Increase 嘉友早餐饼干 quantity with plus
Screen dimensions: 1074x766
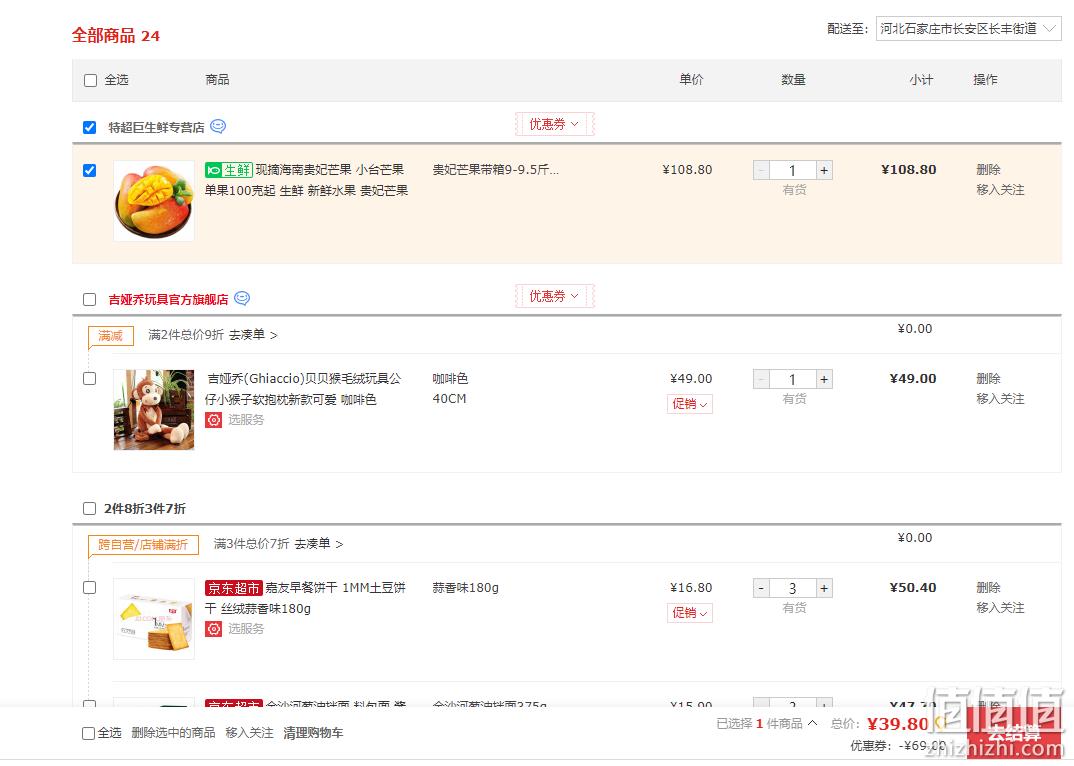(824, 589)
